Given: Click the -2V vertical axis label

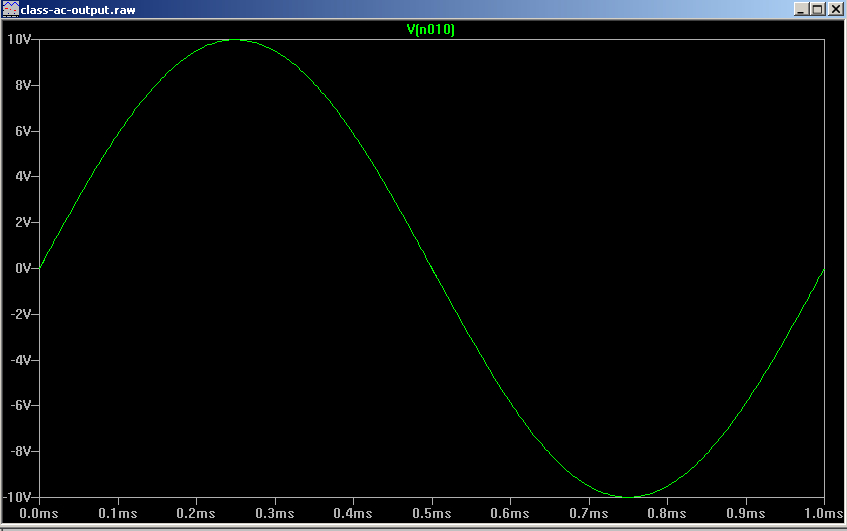Looking at the screenshot, I should click(x=21, y=314).
